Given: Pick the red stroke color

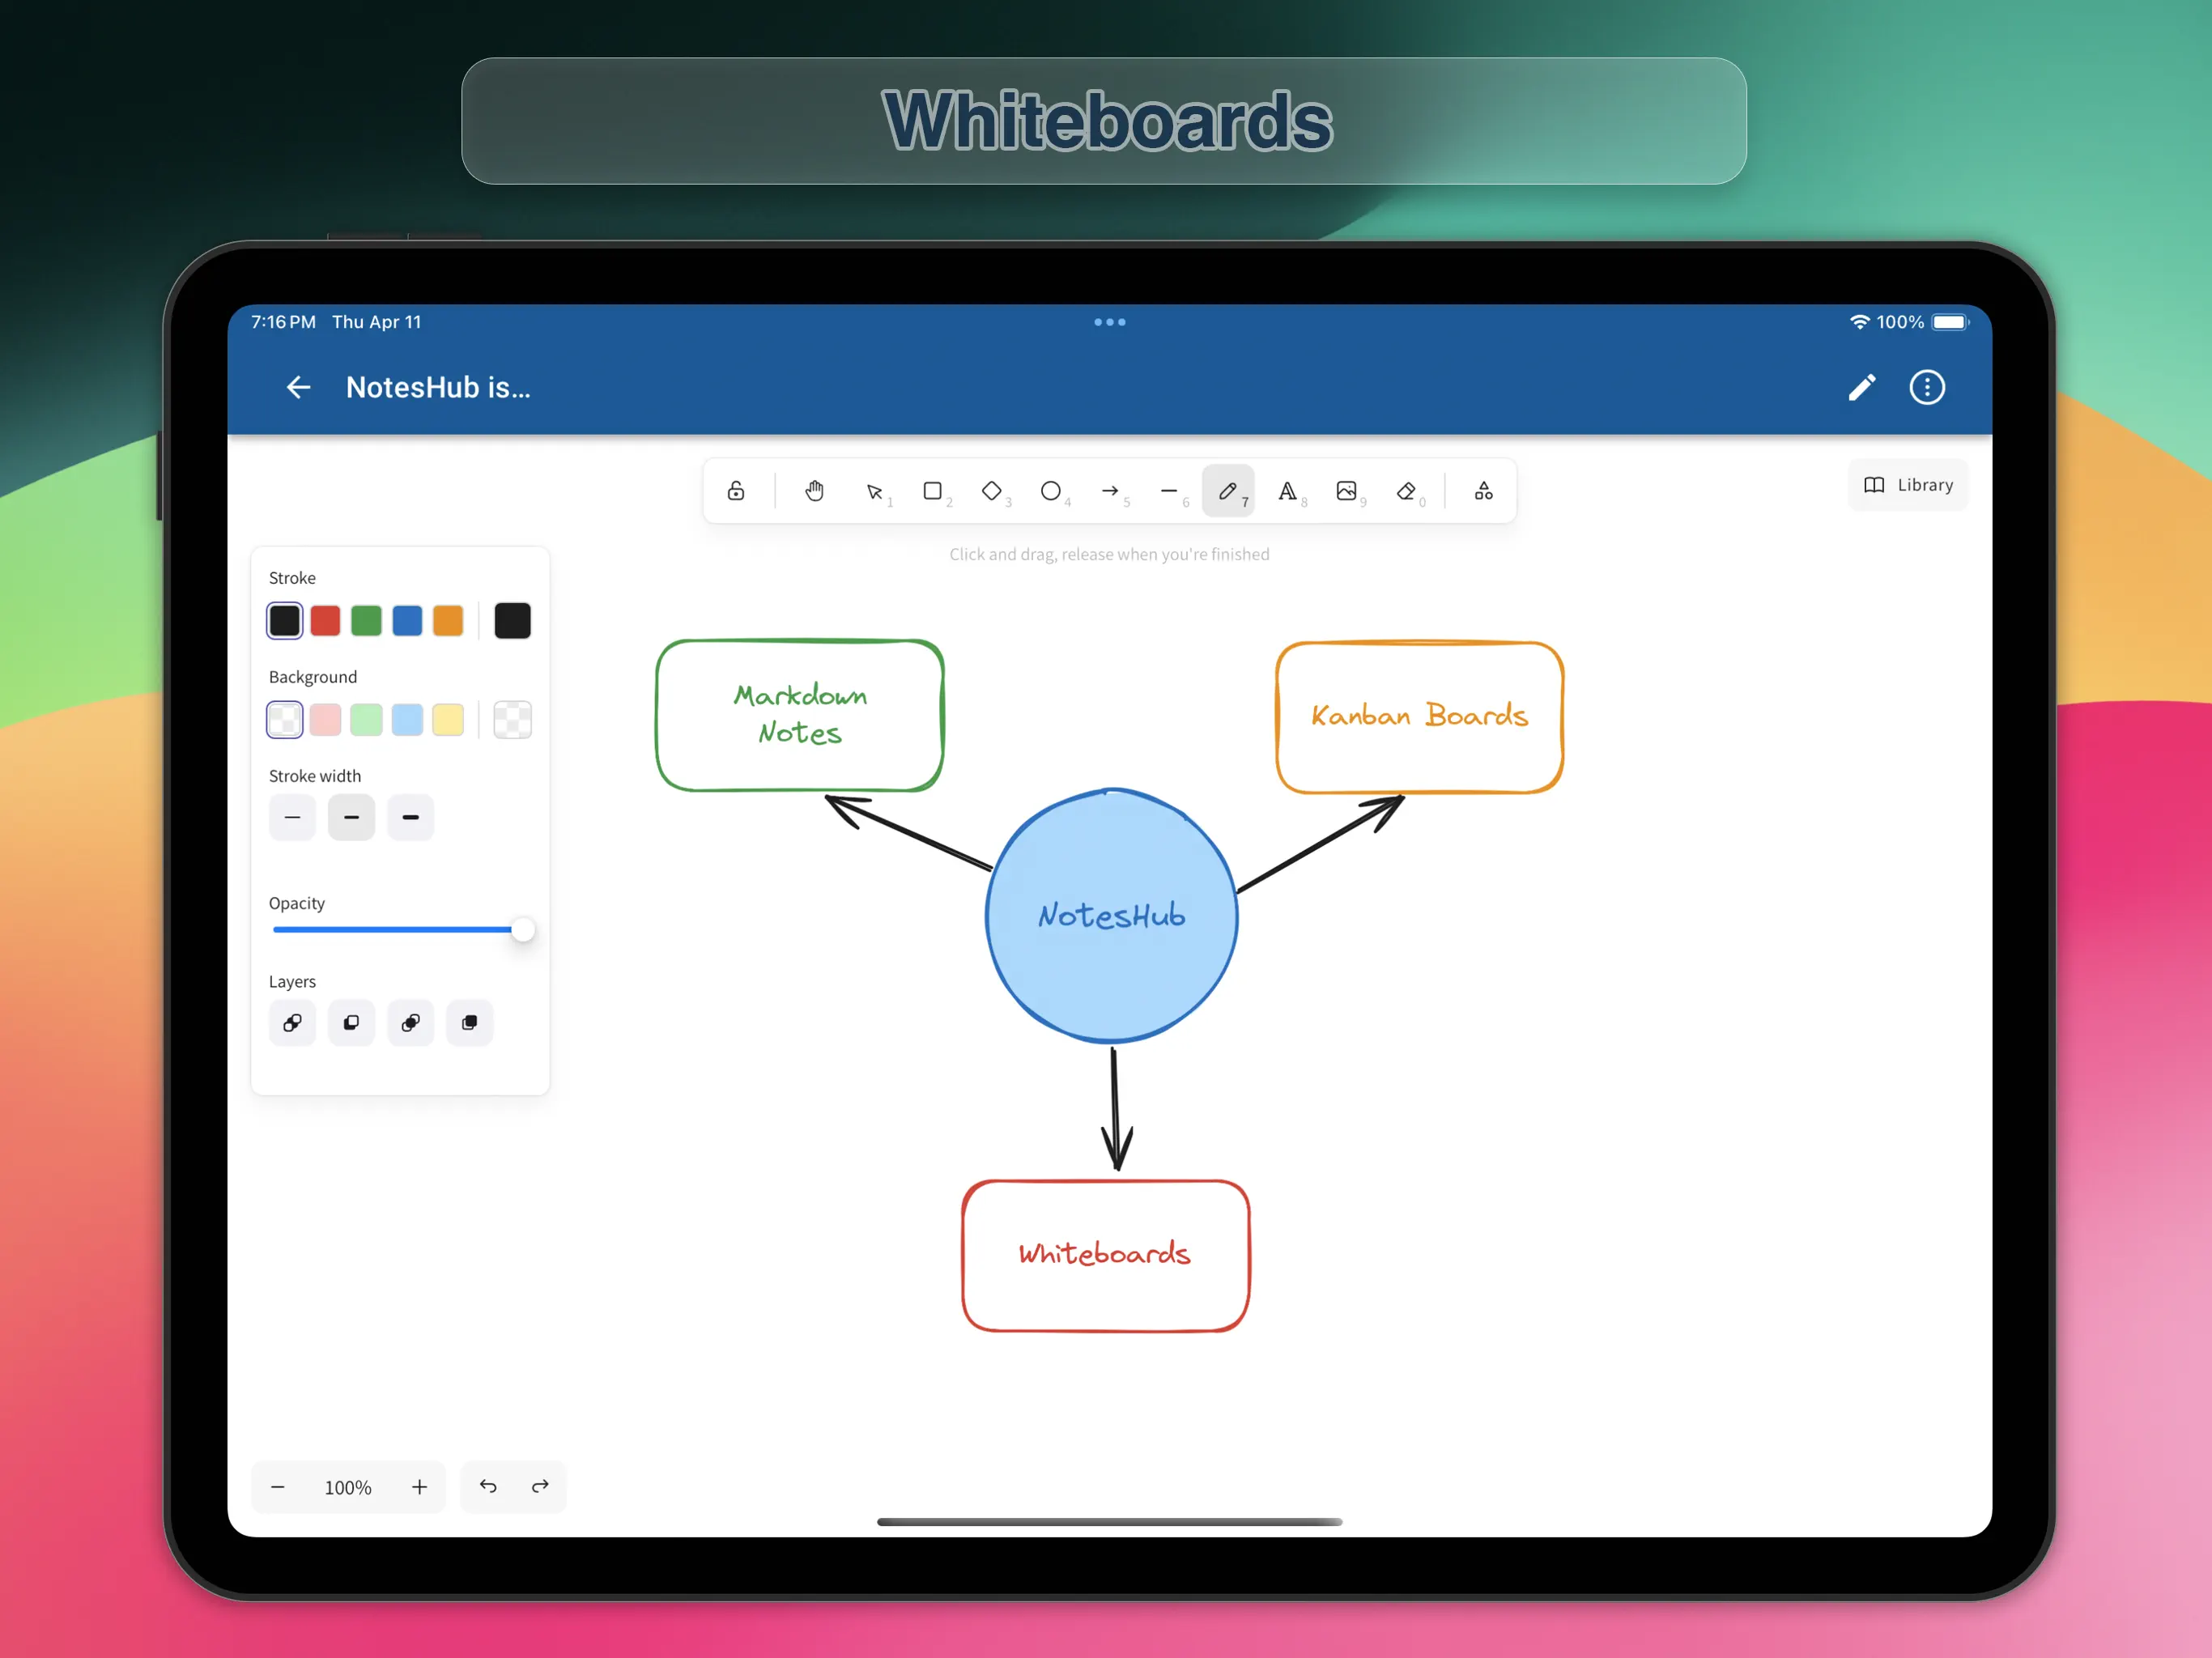Looking at the screenshot, I should [325, 621].
